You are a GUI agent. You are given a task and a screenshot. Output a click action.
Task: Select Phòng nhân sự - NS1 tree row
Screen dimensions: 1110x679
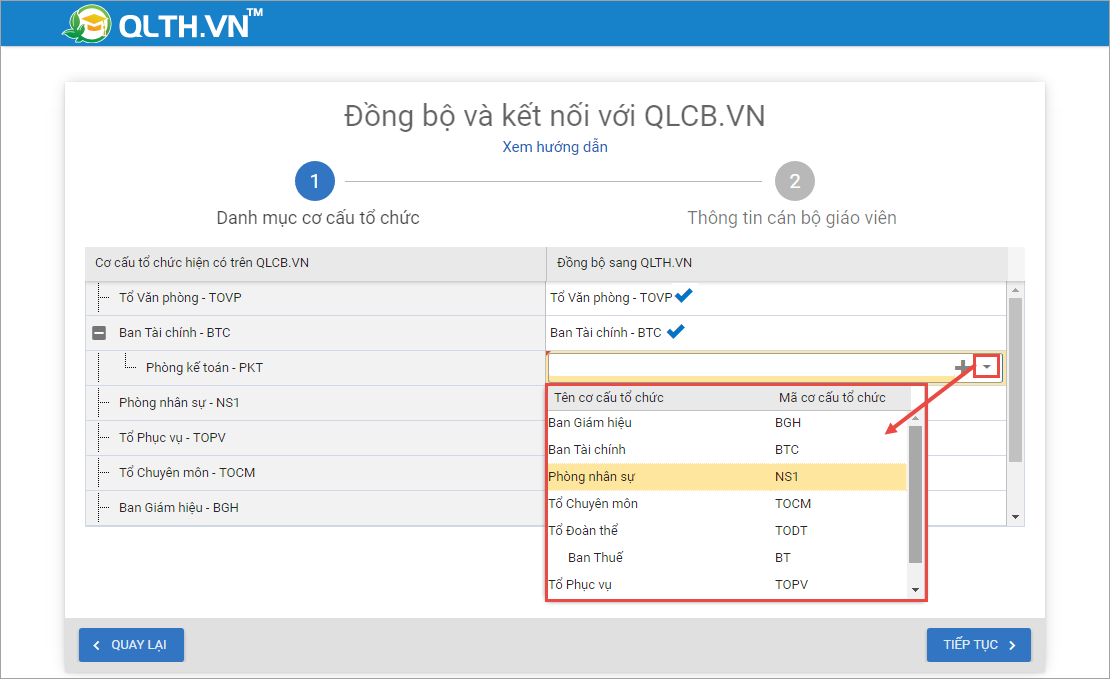(315, 402)
